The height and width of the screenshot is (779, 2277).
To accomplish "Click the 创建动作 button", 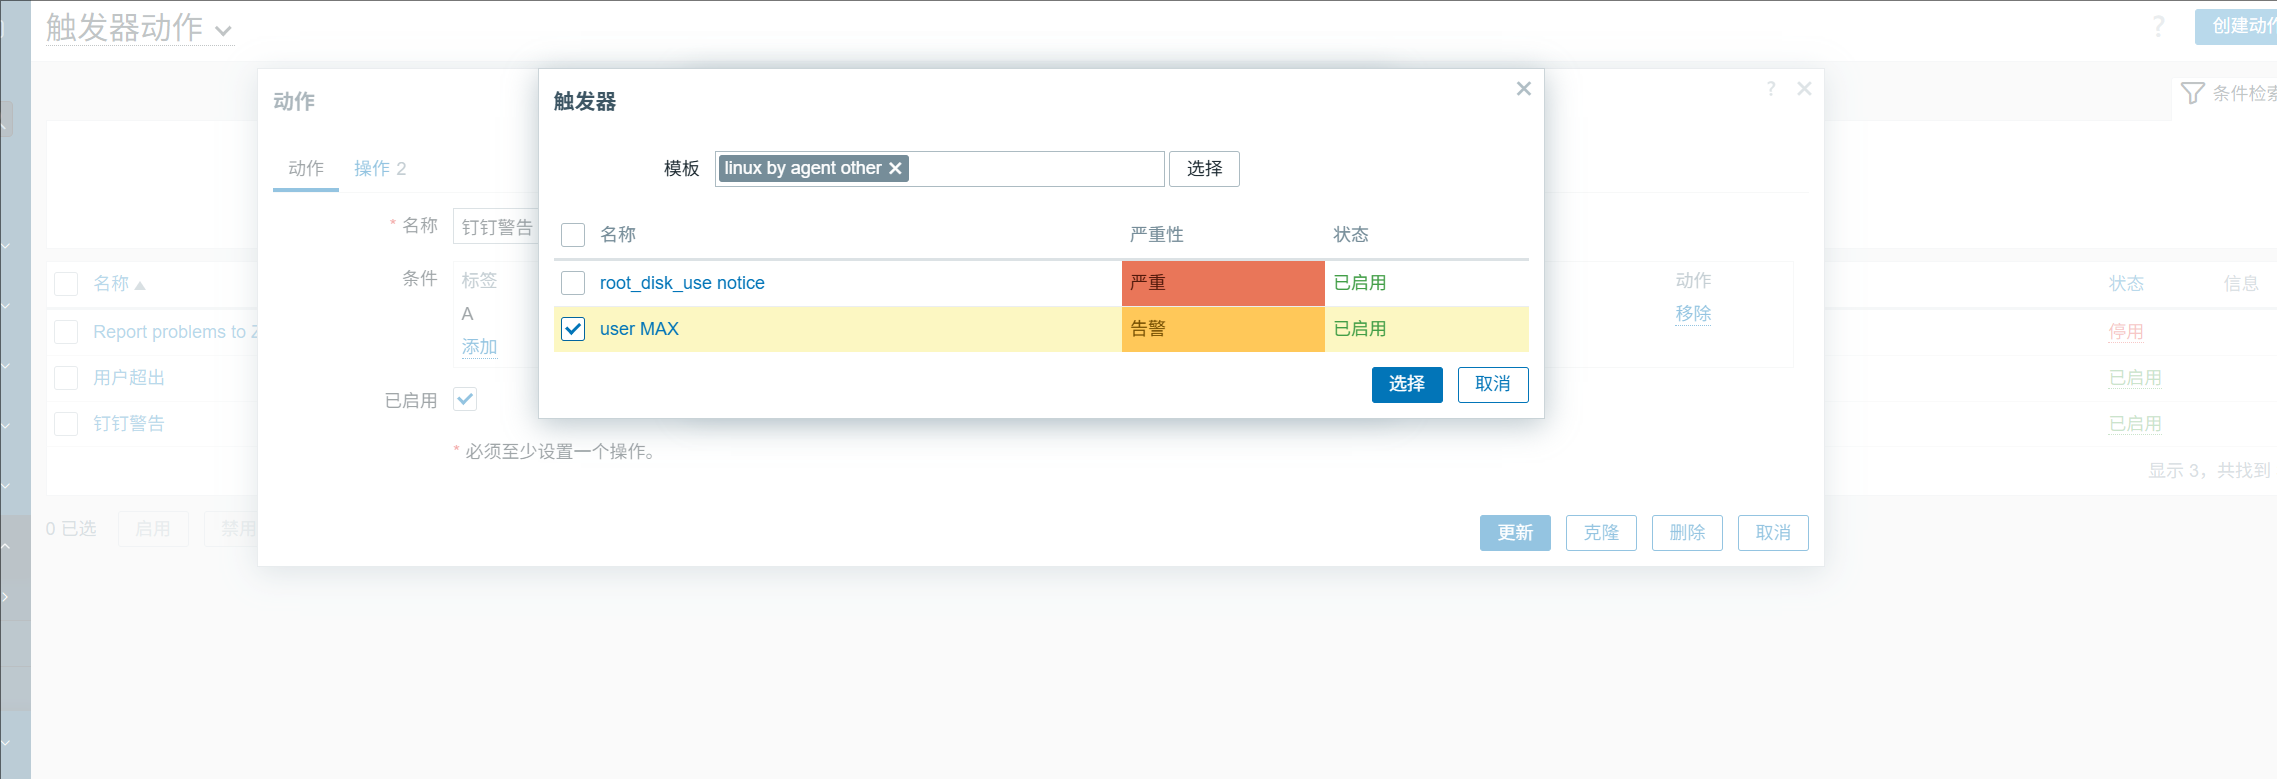I will point(2236,27).
